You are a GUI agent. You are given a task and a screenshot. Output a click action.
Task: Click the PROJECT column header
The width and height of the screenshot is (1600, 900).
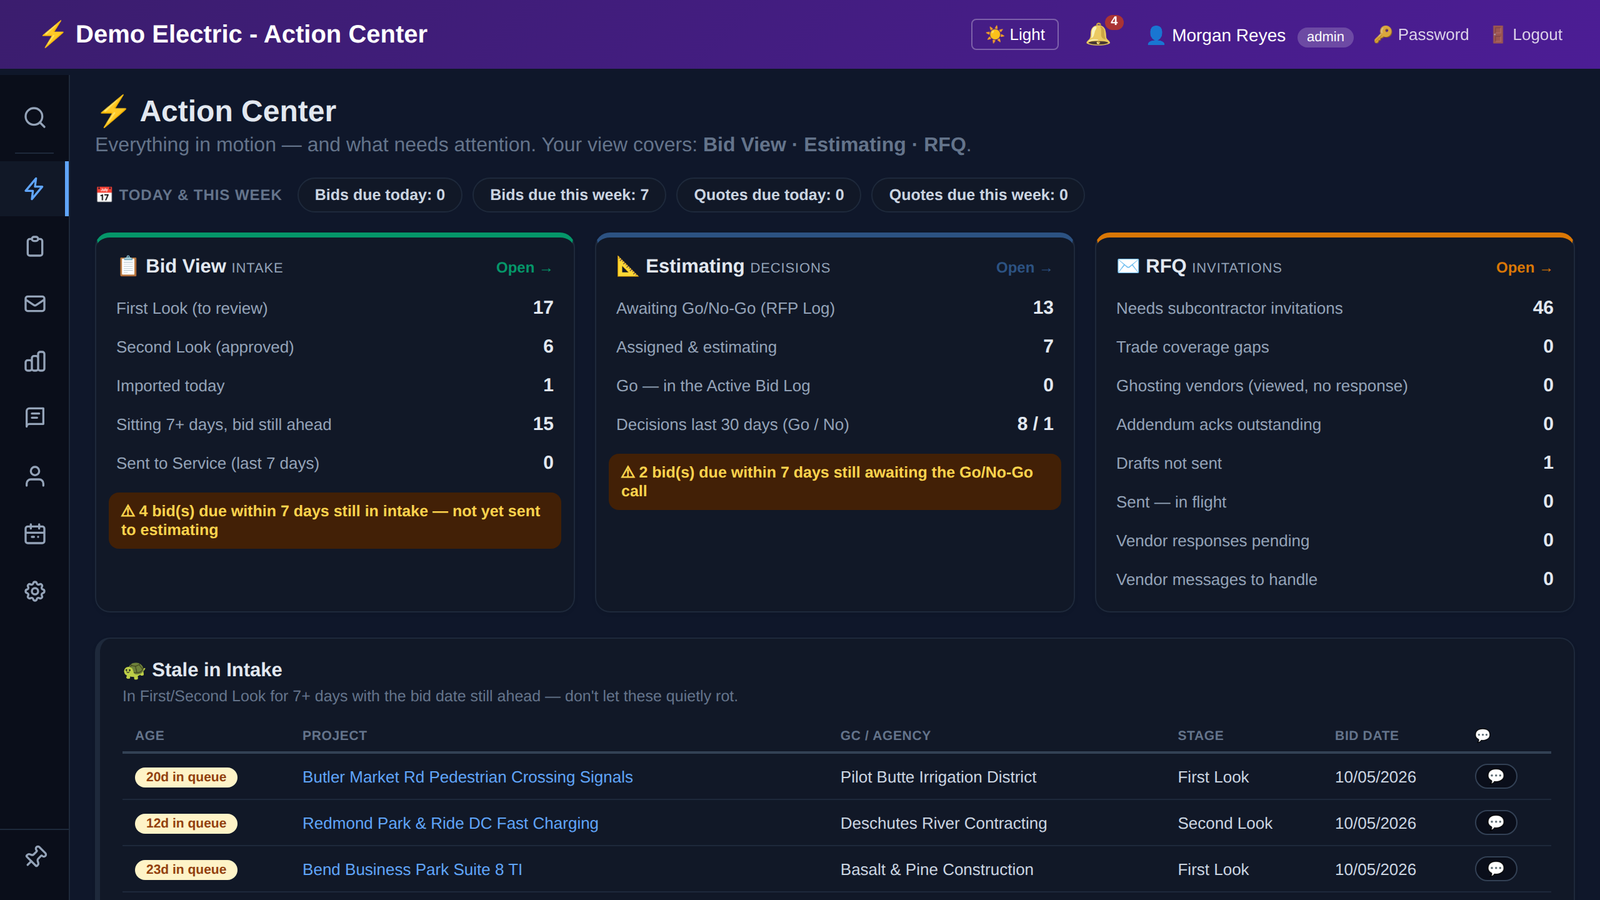335,735
